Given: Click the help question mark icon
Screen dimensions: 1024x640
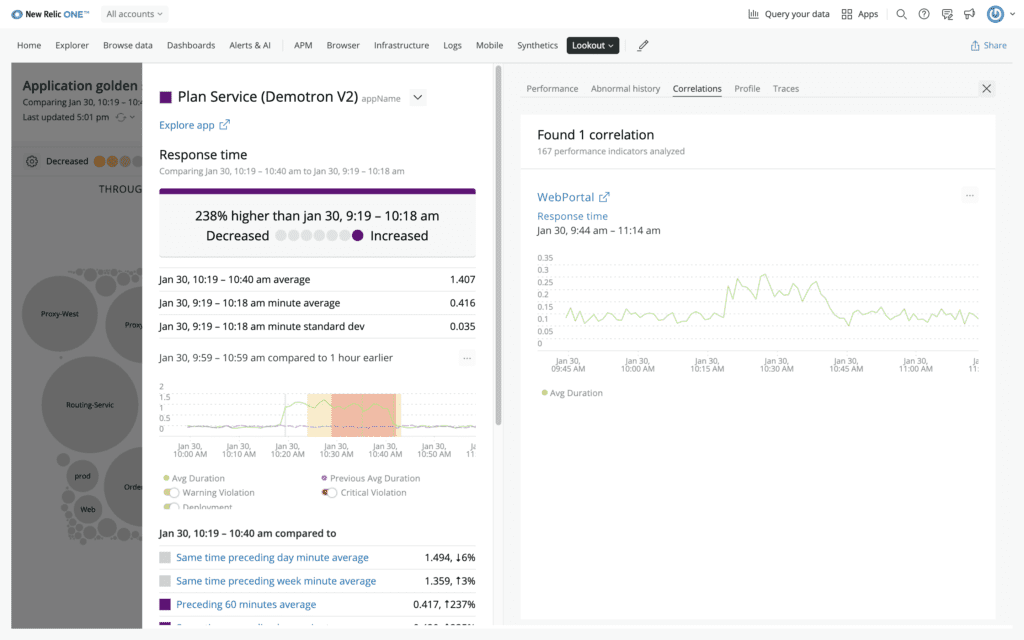Looking at the screenshot, I should (924, 14).
